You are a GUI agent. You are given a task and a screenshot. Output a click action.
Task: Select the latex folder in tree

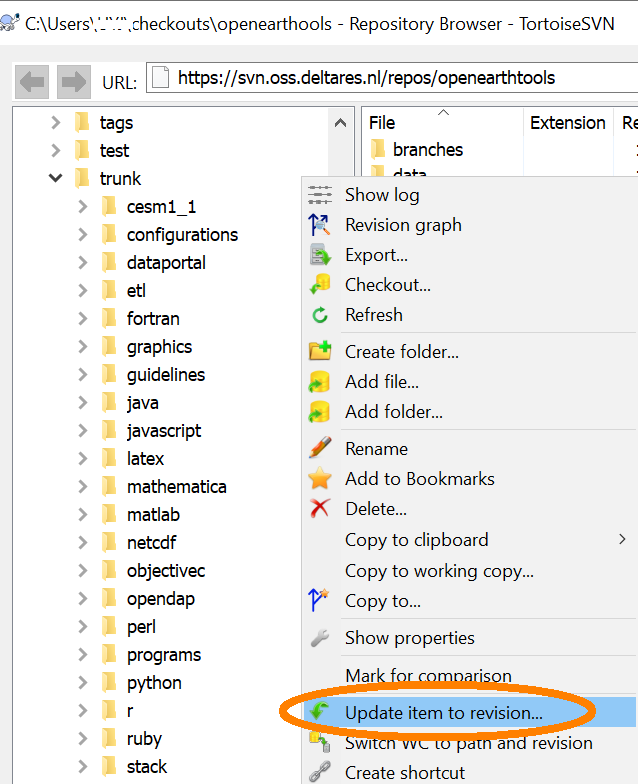(145, 458)
